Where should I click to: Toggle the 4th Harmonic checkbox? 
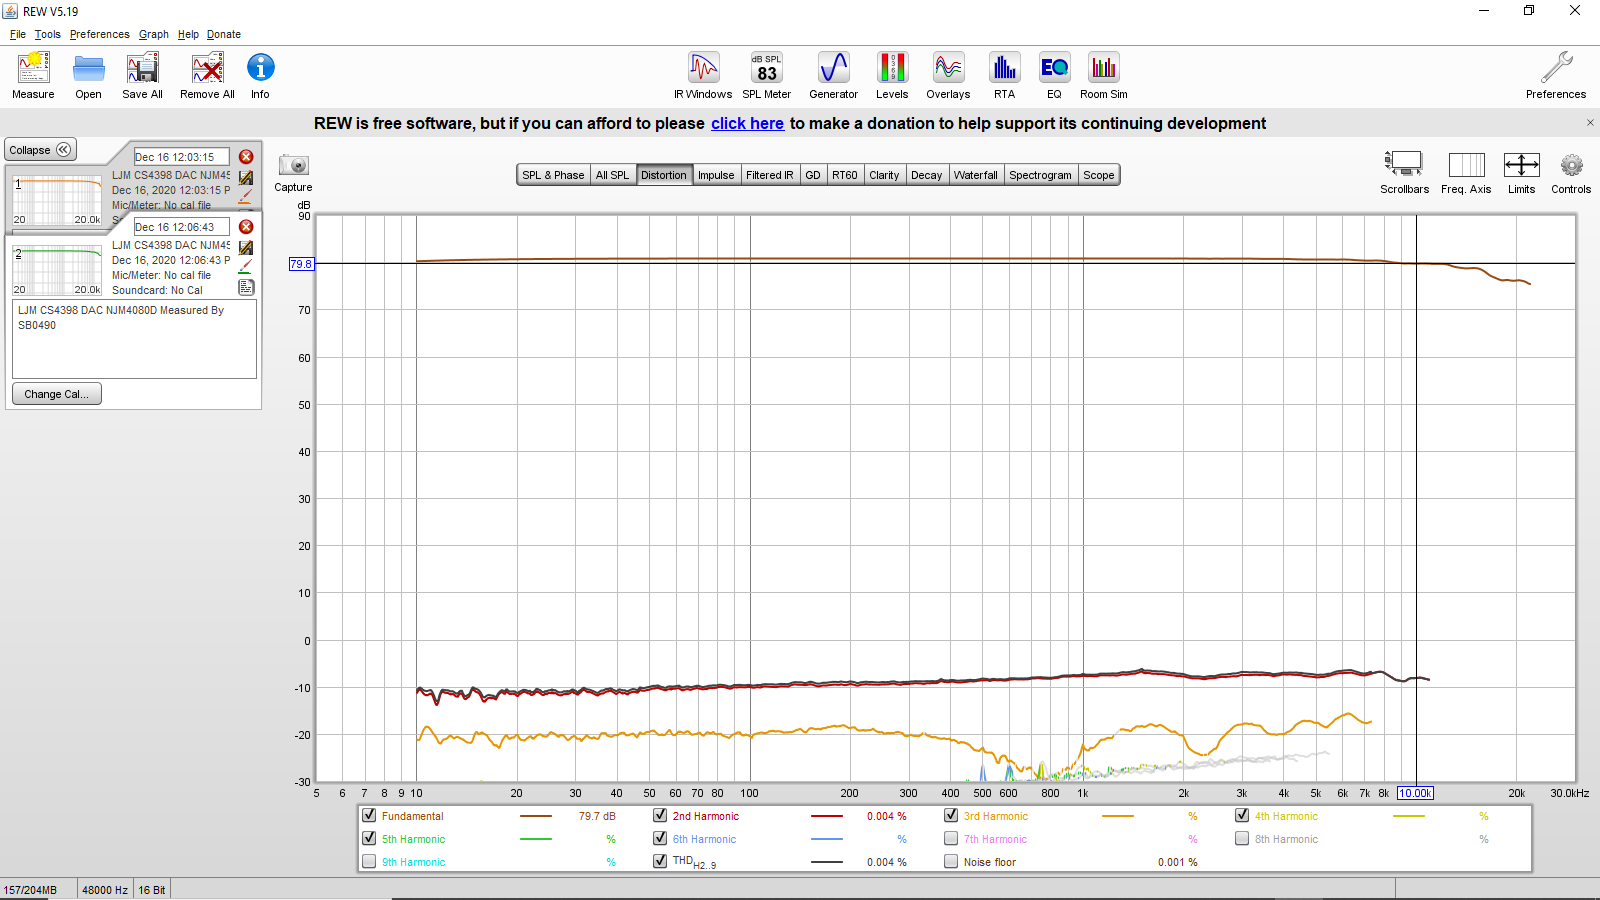[x=1242, y=816]
